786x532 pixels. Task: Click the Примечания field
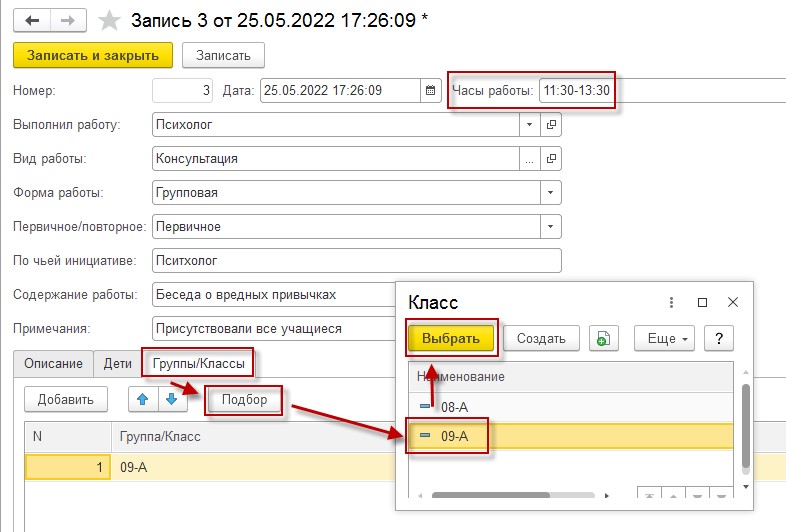[x=274, y=329]
